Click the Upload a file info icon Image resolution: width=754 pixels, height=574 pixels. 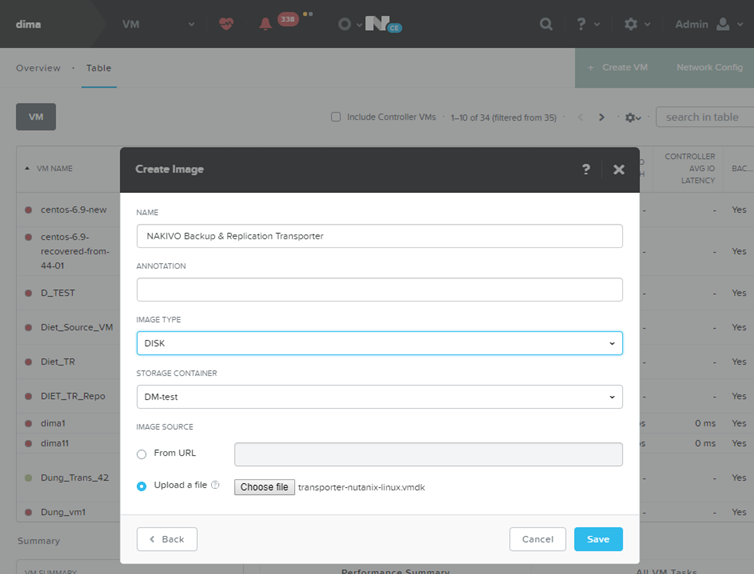(215, 486)
